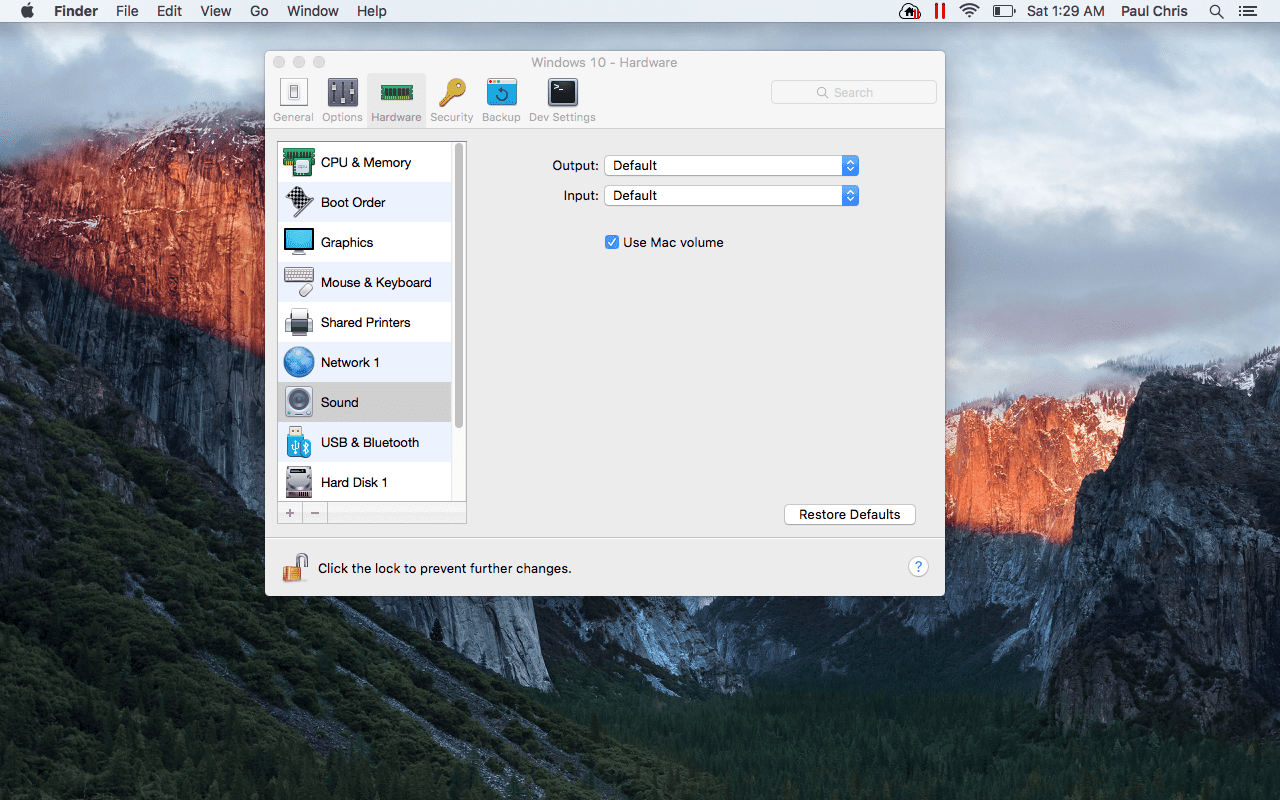Uncheck Use Mac volume
Image resolution: width=1280 pixels, height=800 pixels.
click(612, 242)
